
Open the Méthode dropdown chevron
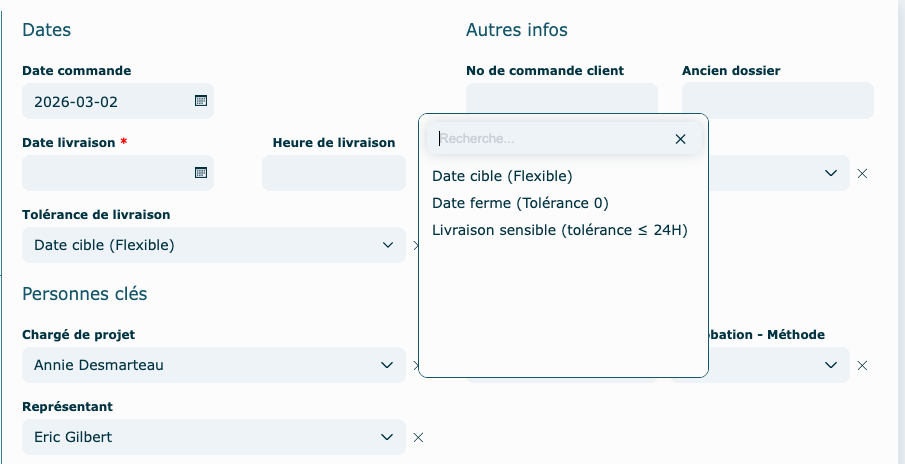pos(830,366)
